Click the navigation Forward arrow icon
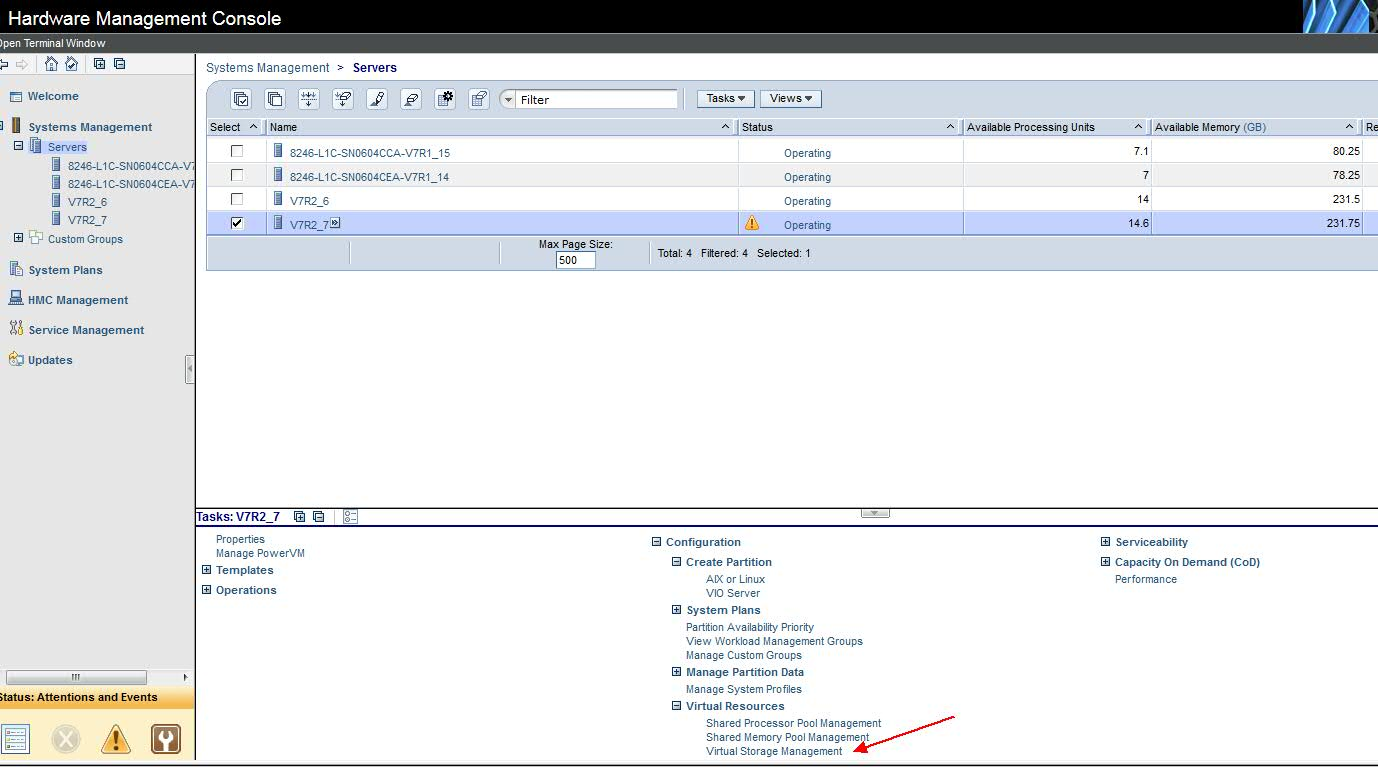This screenshot has width=1378, height=767. pos(22,64)
